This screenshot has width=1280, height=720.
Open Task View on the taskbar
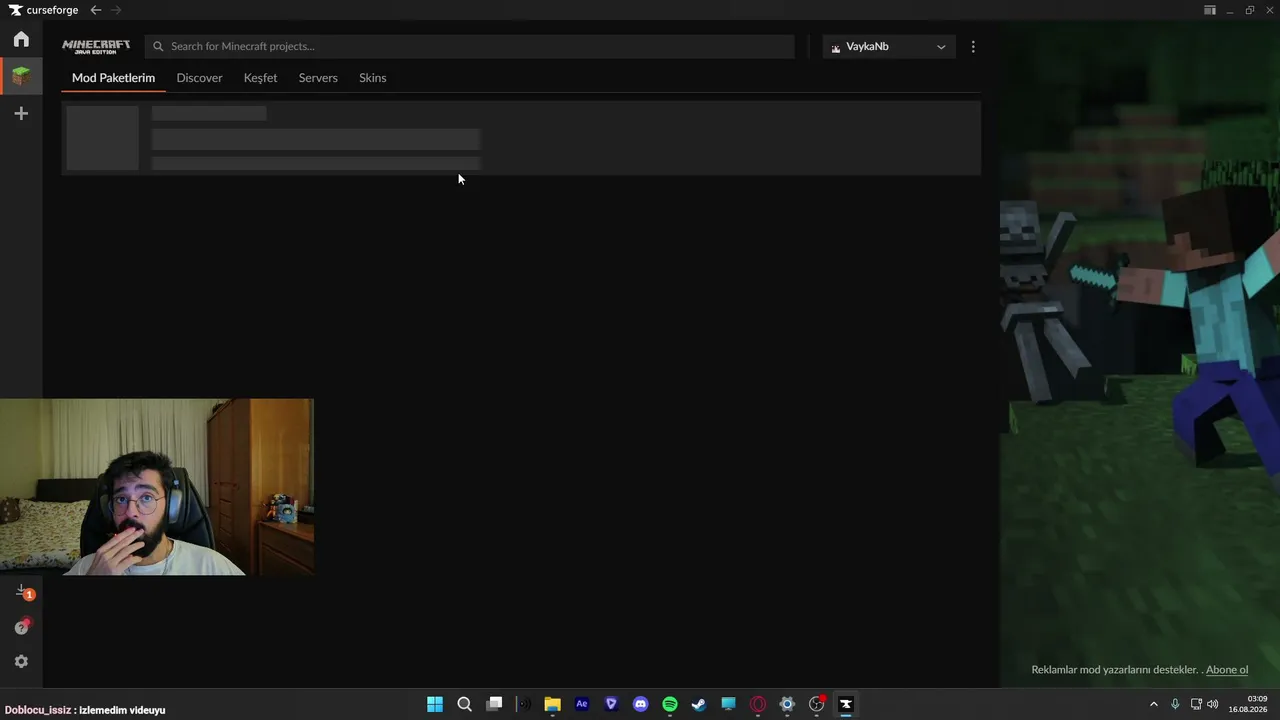tap(494, 704)
